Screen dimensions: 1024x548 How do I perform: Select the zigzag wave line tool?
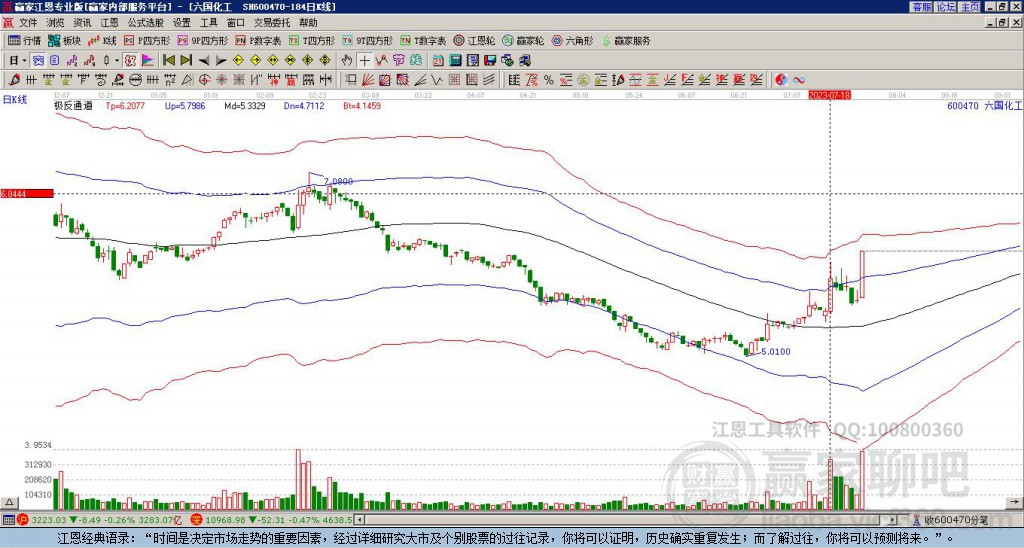click(x=437, y=80)
